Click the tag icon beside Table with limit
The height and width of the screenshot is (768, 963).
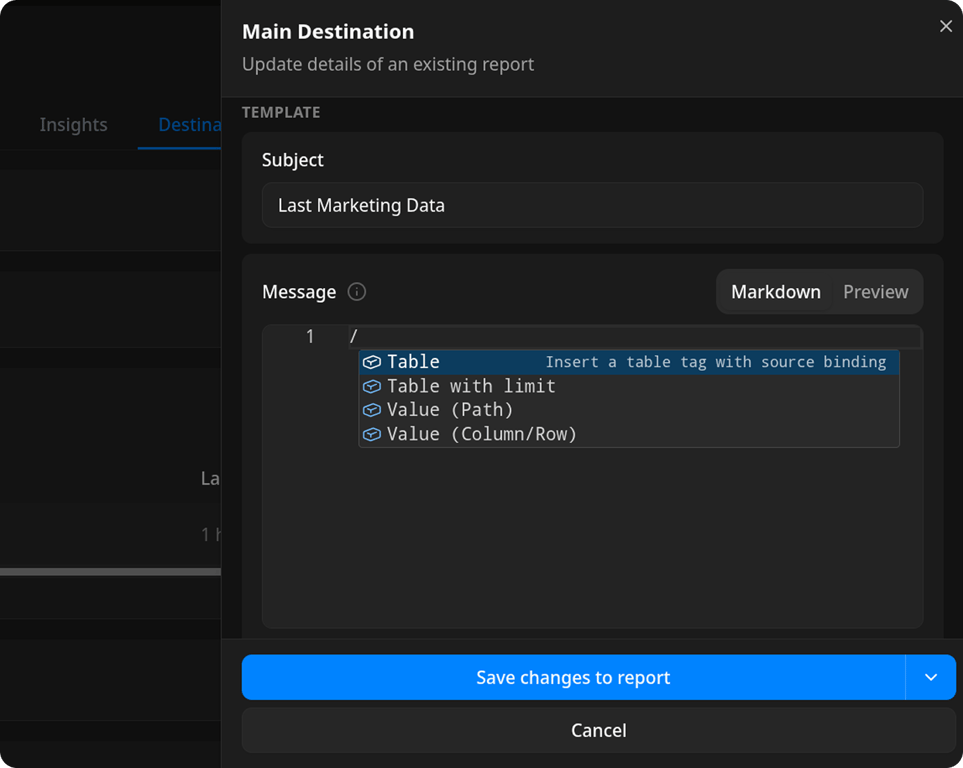[x=372, y=386]
